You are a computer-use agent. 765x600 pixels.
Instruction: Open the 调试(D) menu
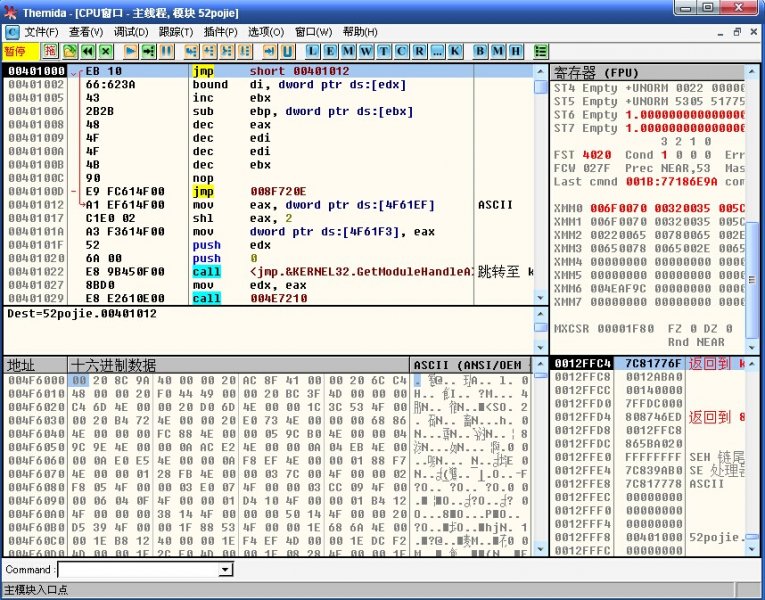(131, 32)
